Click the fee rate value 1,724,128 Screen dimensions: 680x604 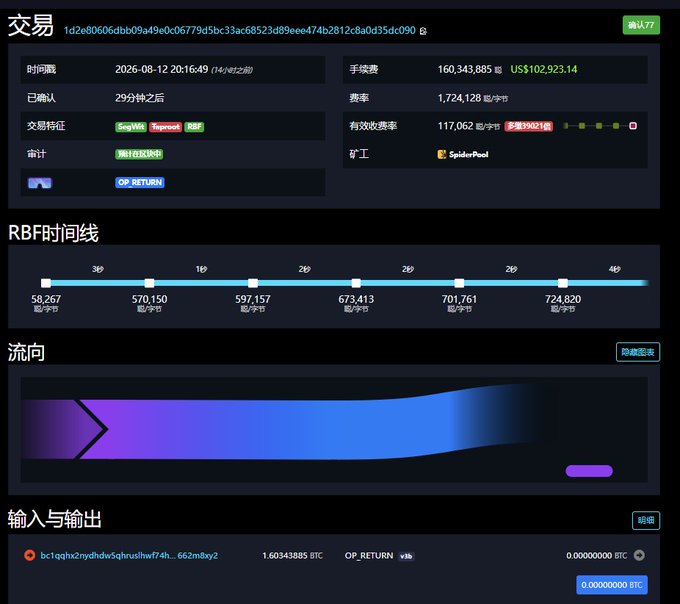[x=459, y=98]
